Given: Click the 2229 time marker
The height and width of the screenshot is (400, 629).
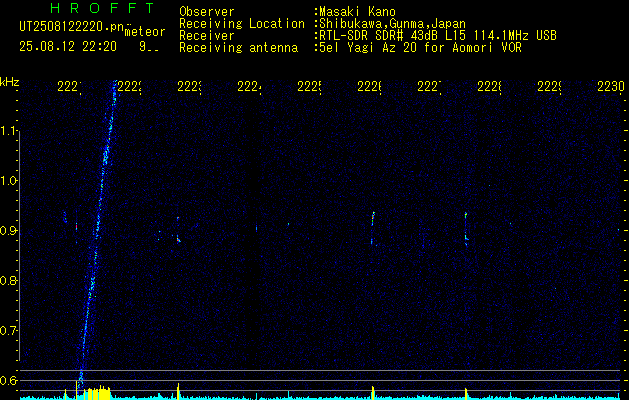Looking at the screenshot, I should click(549, 86).
